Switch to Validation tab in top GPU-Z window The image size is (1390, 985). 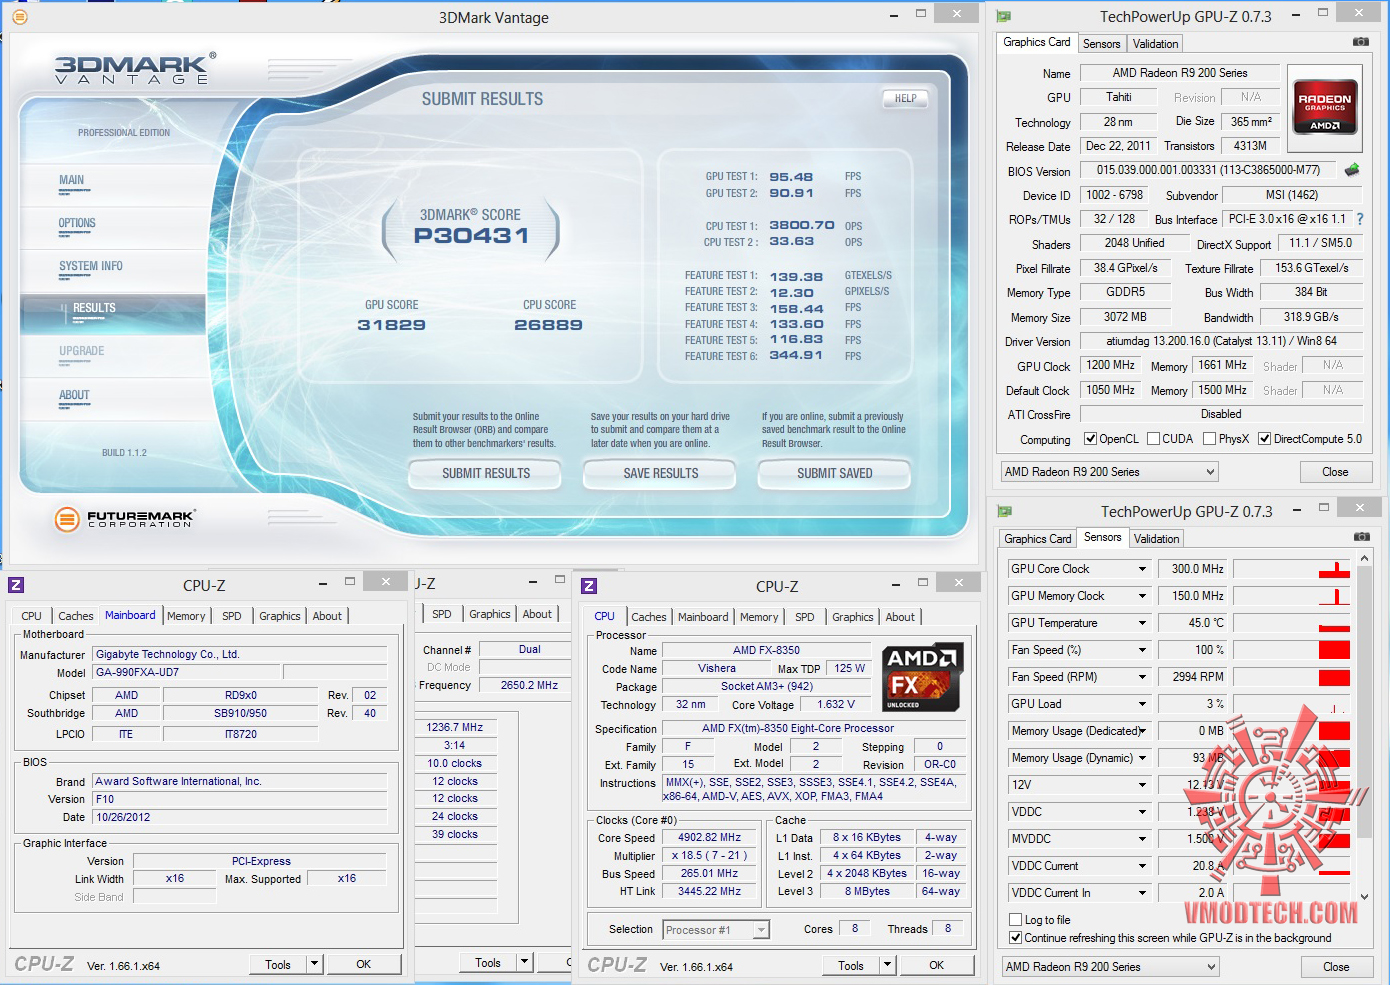1155,44
